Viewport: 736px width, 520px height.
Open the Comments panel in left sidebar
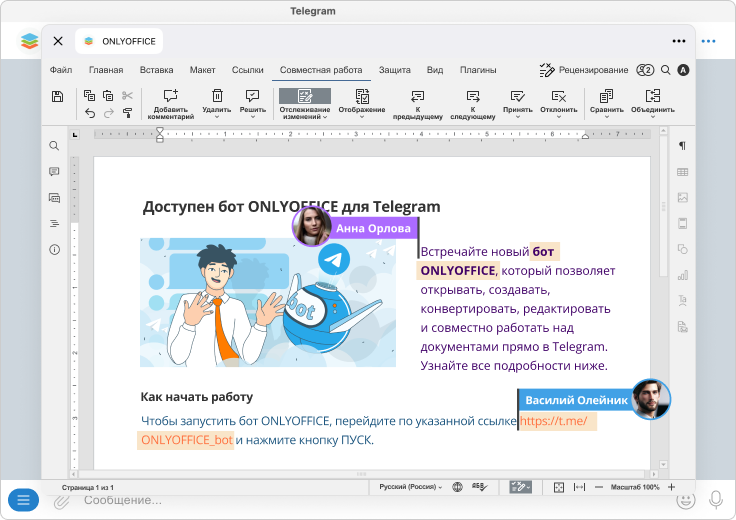coord(54,172)
